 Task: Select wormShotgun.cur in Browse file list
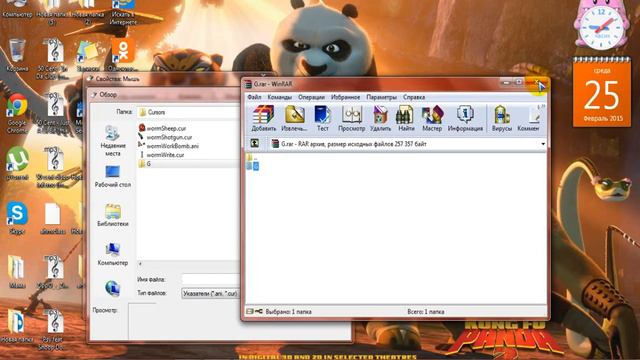(165, 137)
